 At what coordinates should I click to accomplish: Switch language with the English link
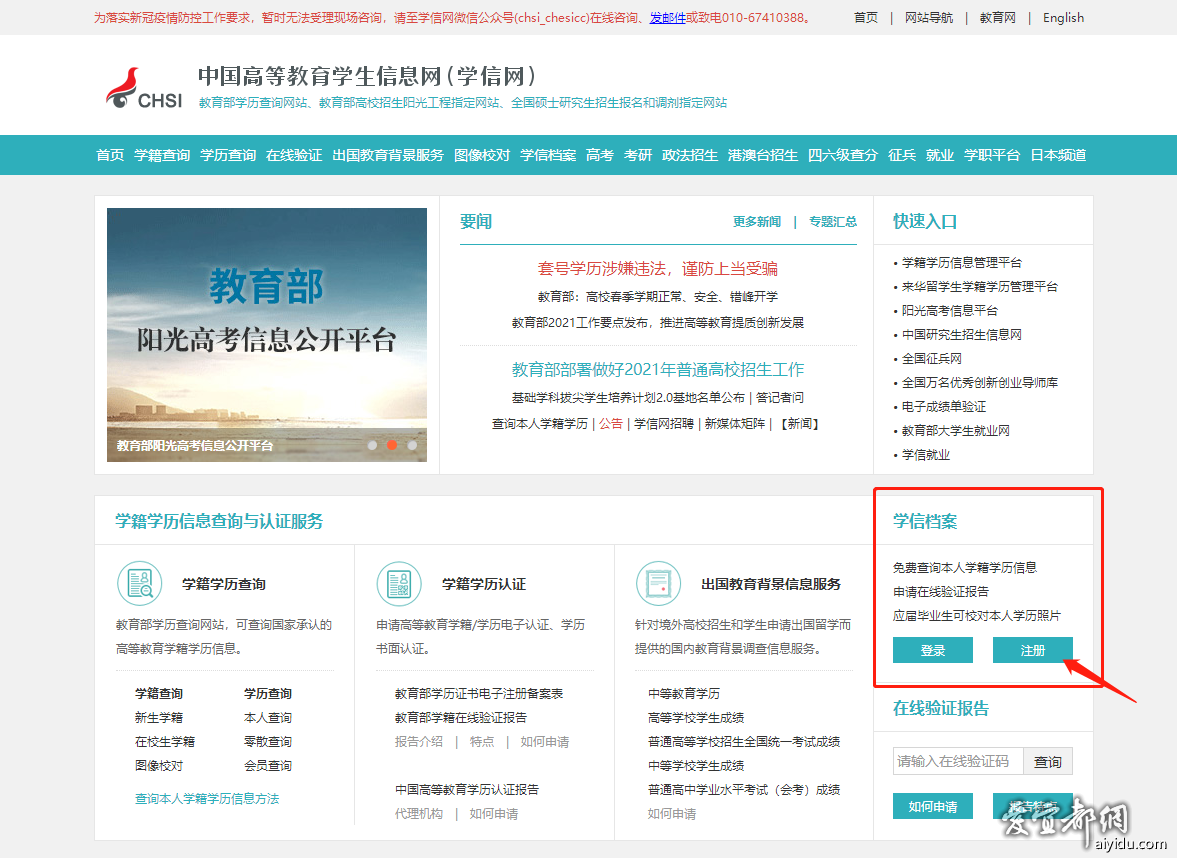(1063, 18)
